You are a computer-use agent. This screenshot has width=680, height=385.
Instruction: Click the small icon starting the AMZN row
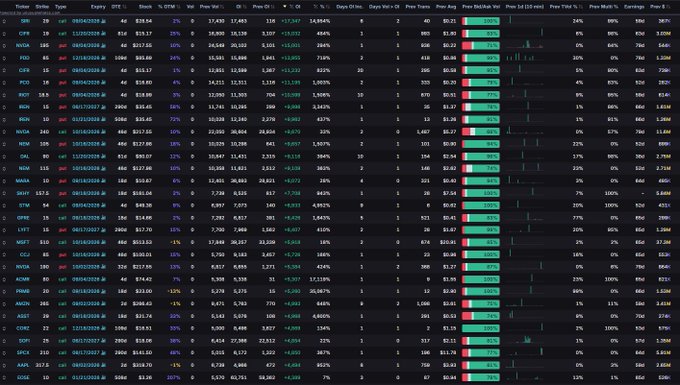pyautogui.click(x=4, y=304)
